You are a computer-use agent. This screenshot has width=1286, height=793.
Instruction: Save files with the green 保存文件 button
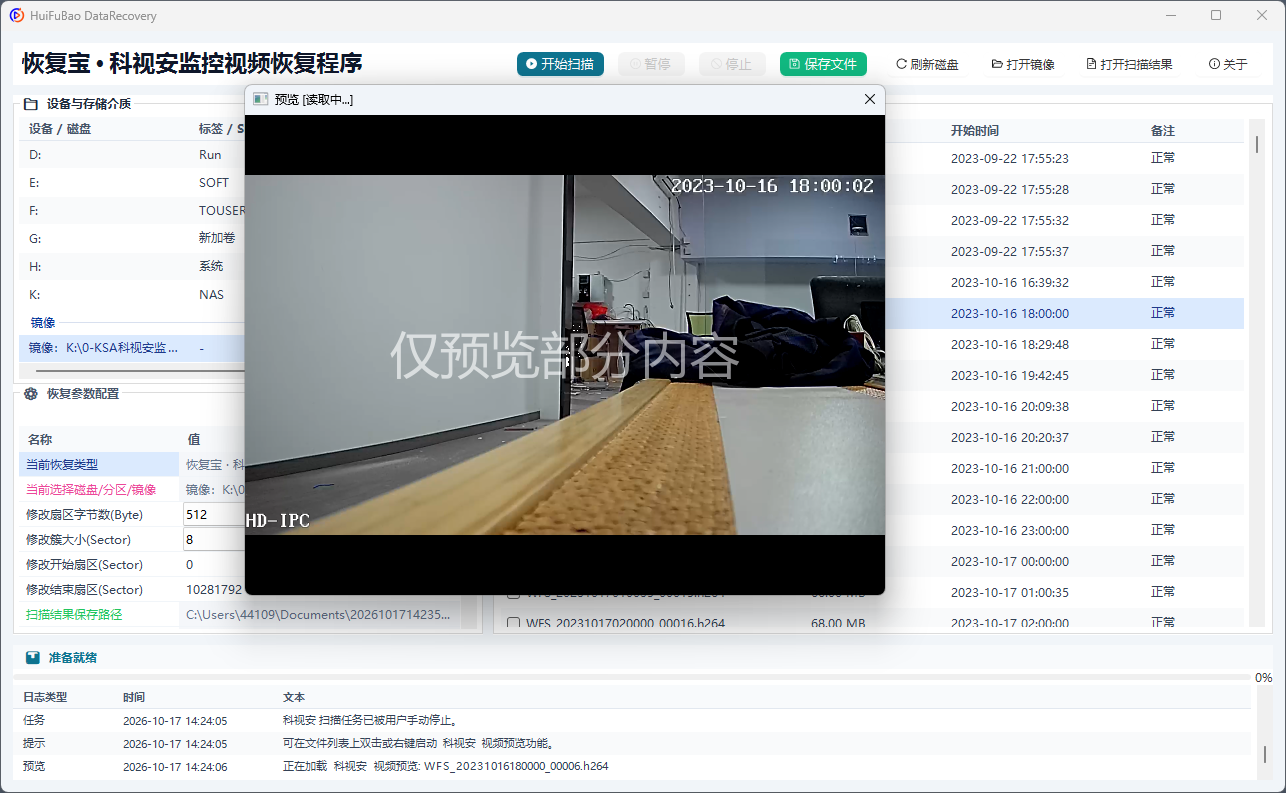823,64
